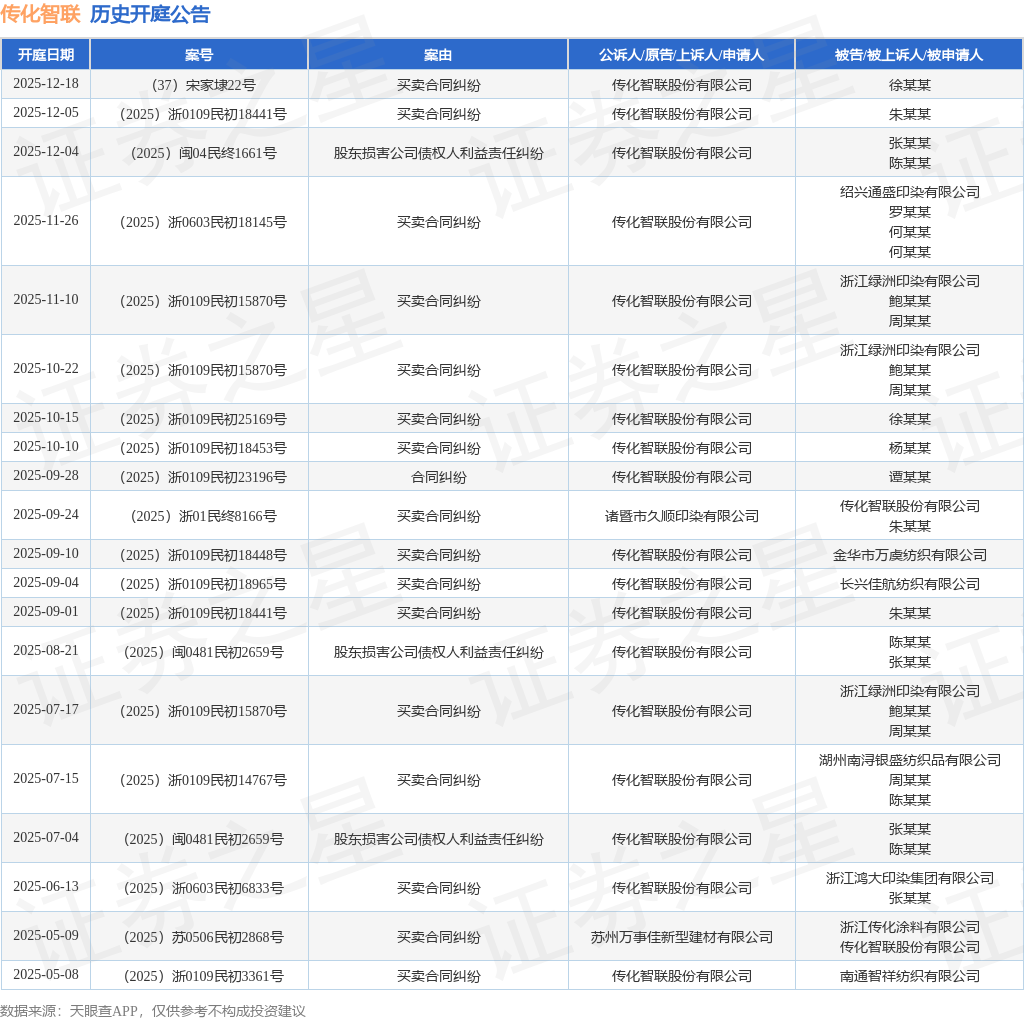Click date cell 2025-09-01
The height and width of the screenshot is (1020, 1024).
tap(46, 612)
